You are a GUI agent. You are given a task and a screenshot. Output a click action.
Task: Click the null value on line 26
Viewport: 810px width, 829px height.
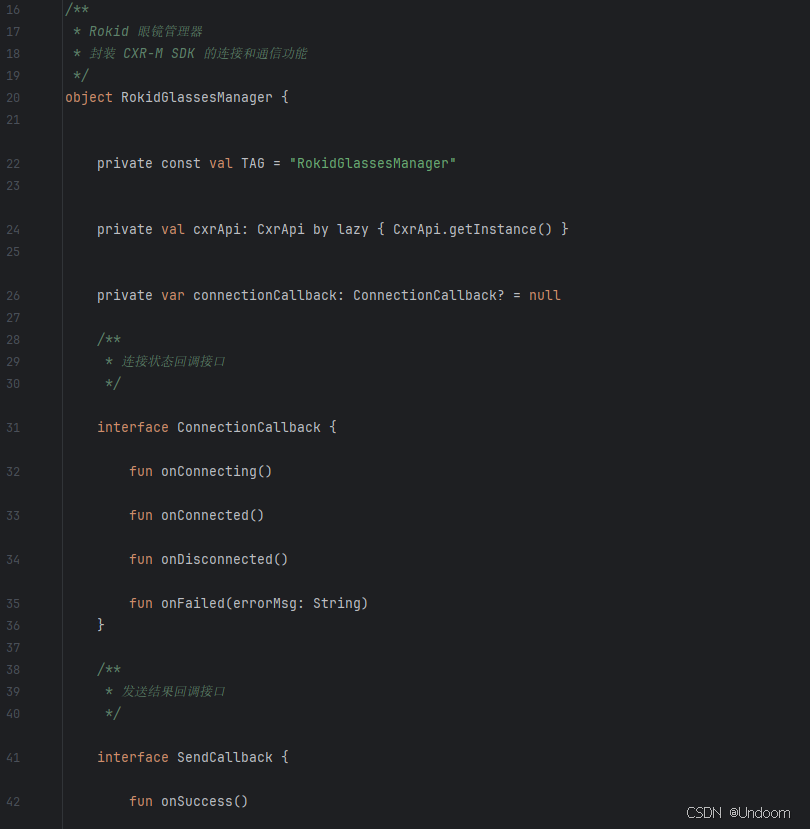(545, 296)
